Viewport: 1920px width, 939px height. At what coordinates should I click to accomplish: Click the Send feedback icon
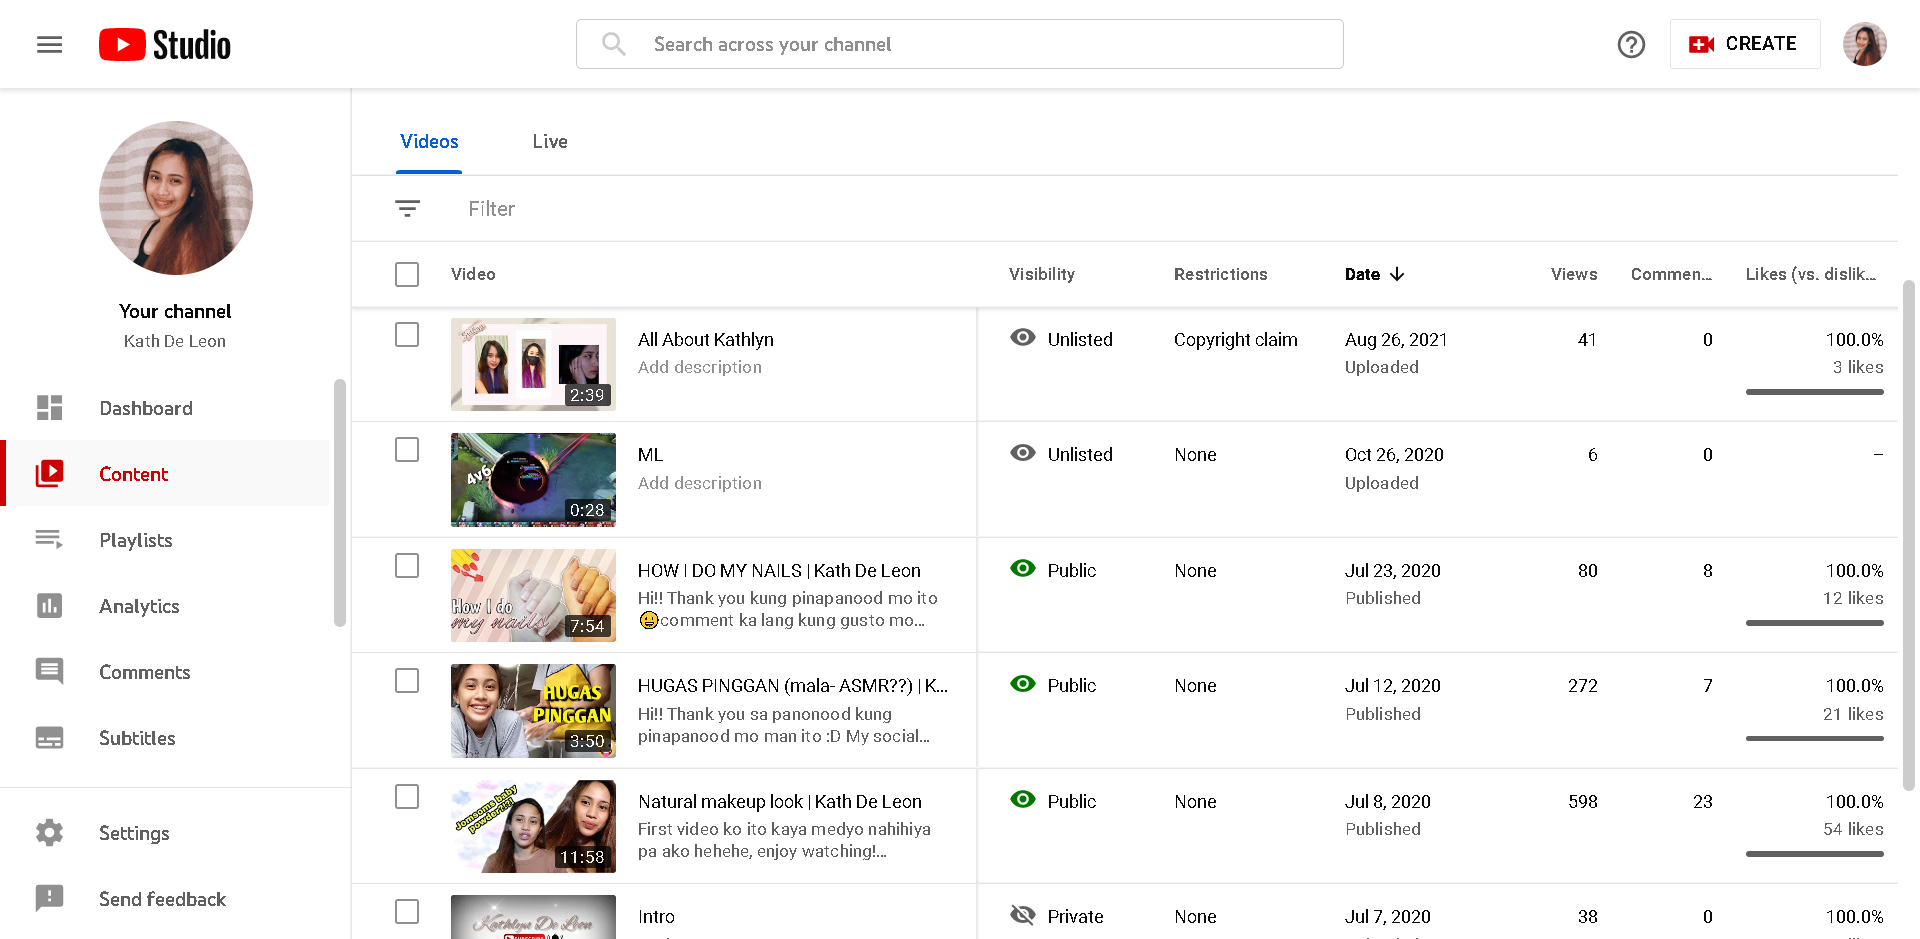coord(50,899)
